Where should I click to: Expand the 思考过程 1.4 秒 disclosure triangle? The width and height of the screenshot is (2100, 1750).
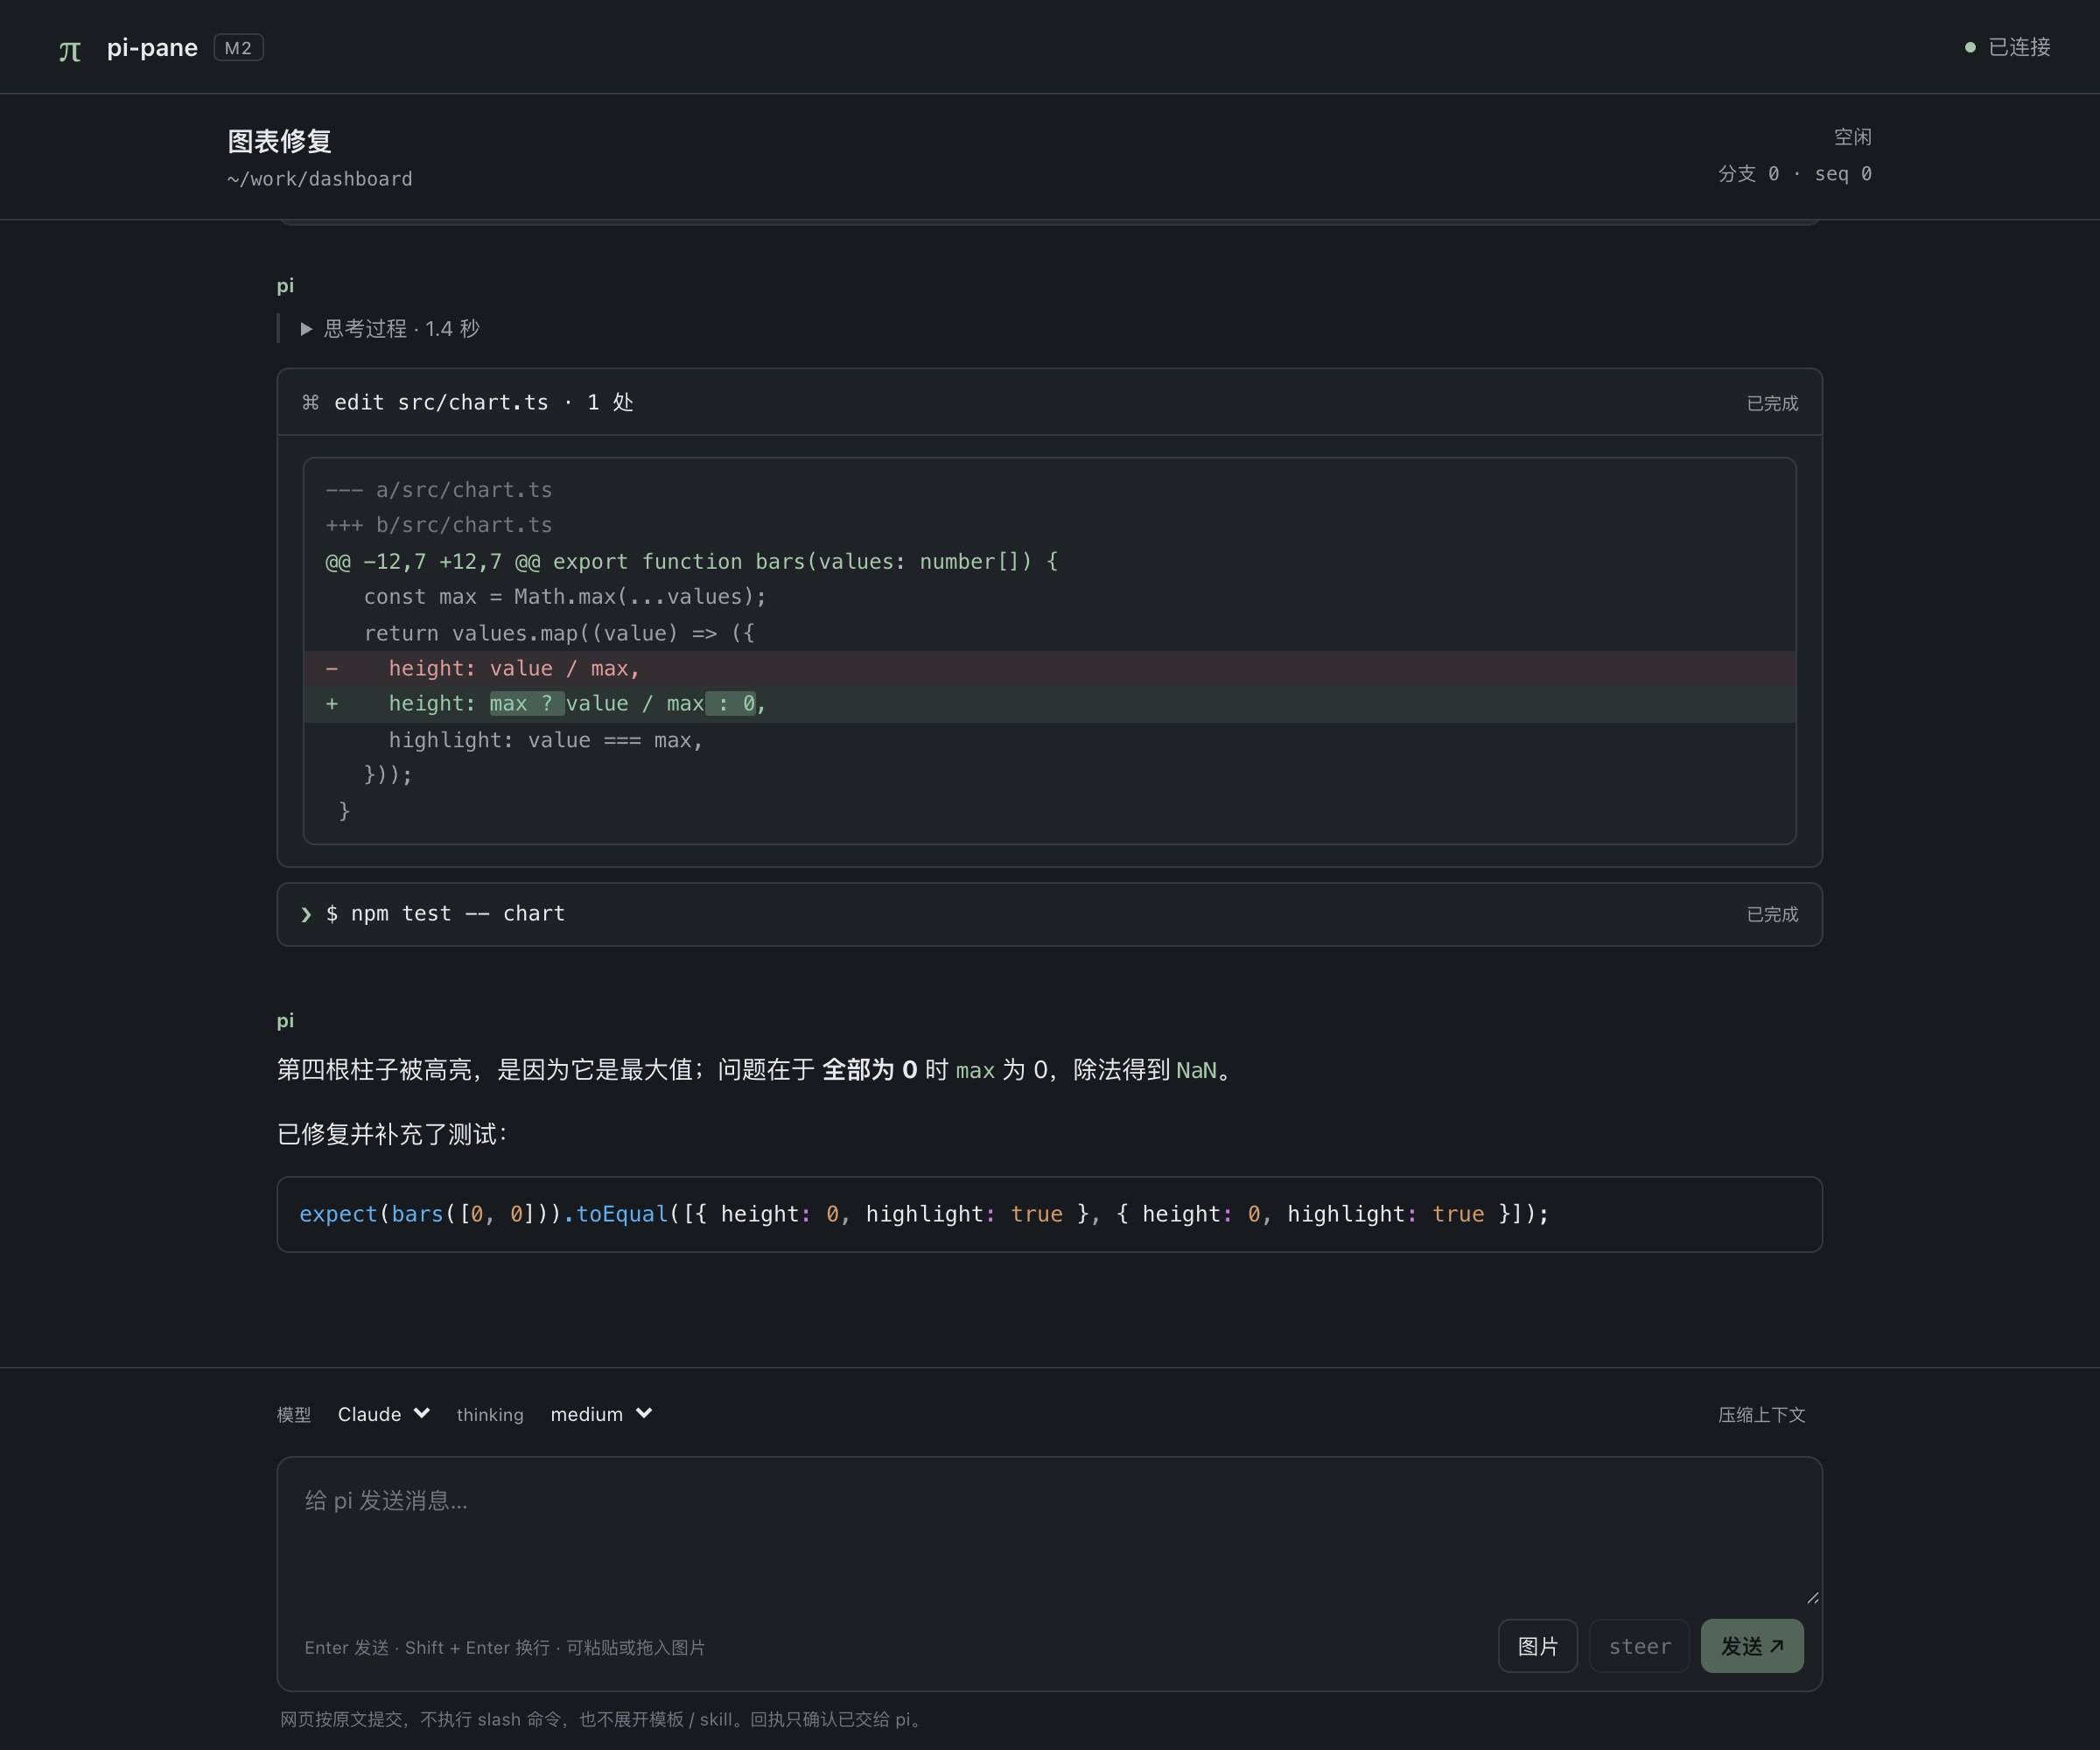coord(307,329)
